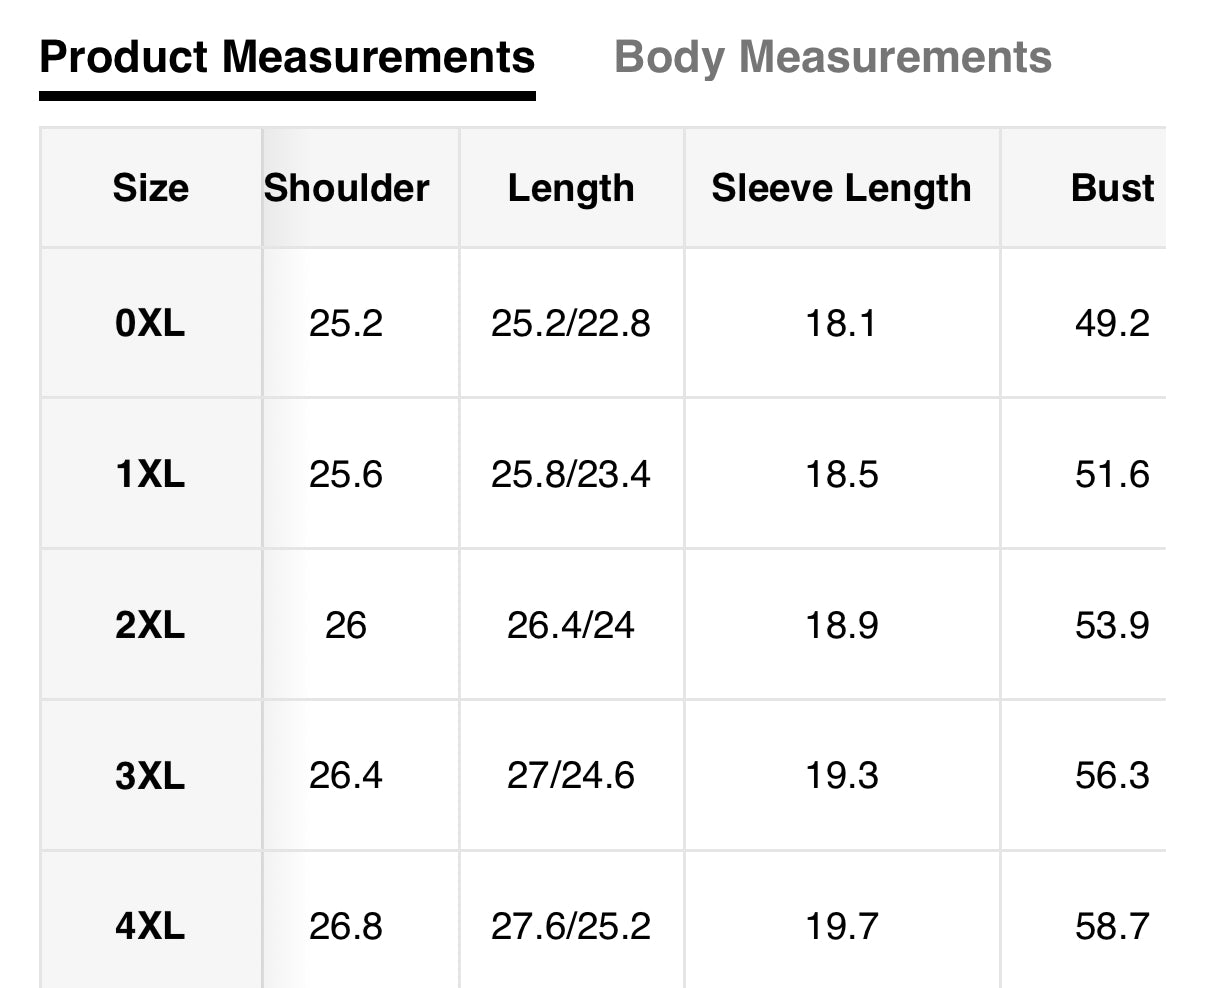Viewport: 1206px width, 988px height.
Task: Click sleeve length value 18.1
Action: pos(841,323)
